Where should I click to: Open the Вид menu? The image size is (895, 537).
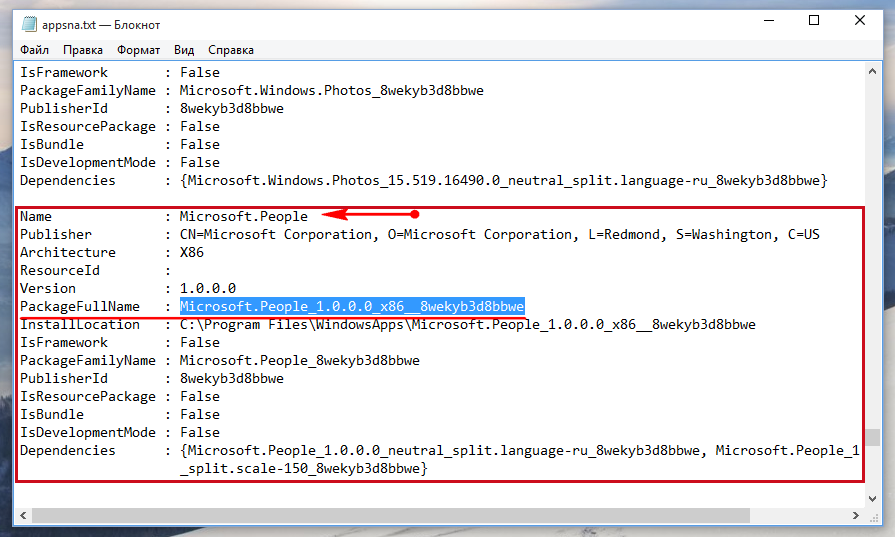pyautogui.click(x=184, y=50)
